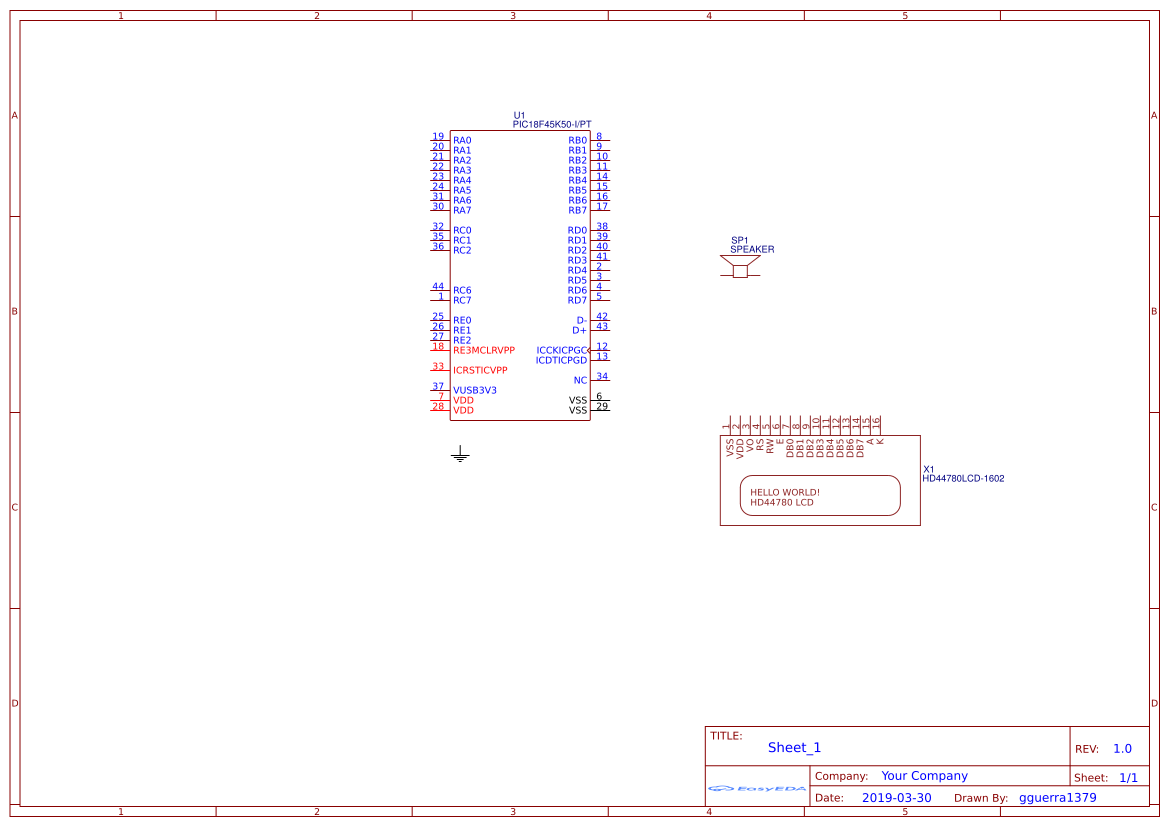
Task: Click the row B label on the left border
Action: coord(13,311)
